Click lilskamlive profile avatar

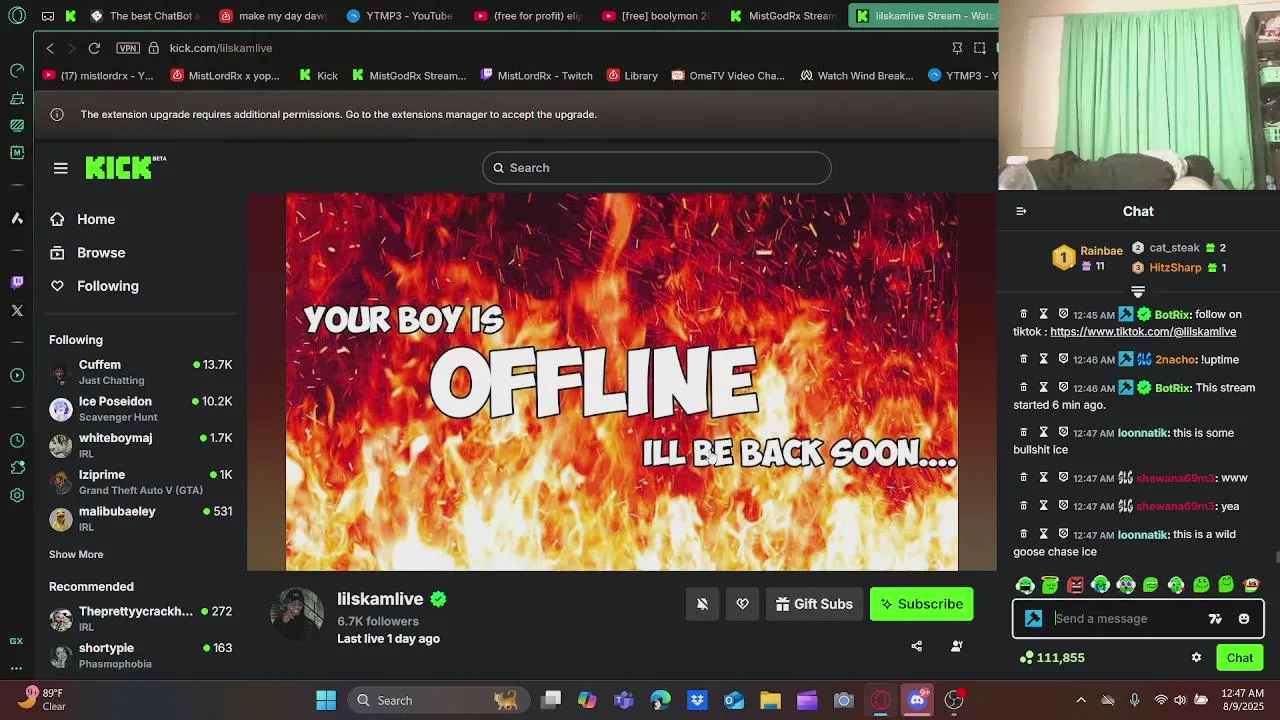click(297, 613)
